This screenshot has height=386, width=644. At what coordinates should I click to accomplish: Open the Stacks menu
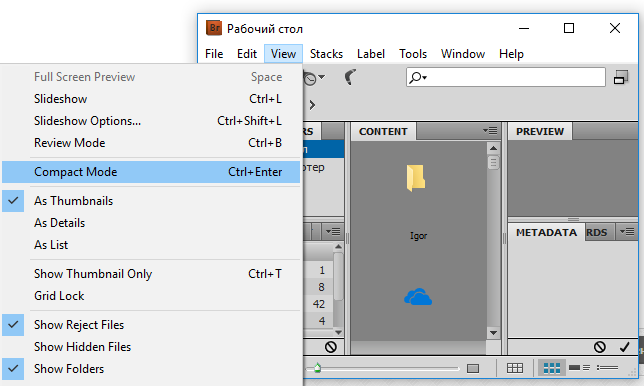coord(326,54)
